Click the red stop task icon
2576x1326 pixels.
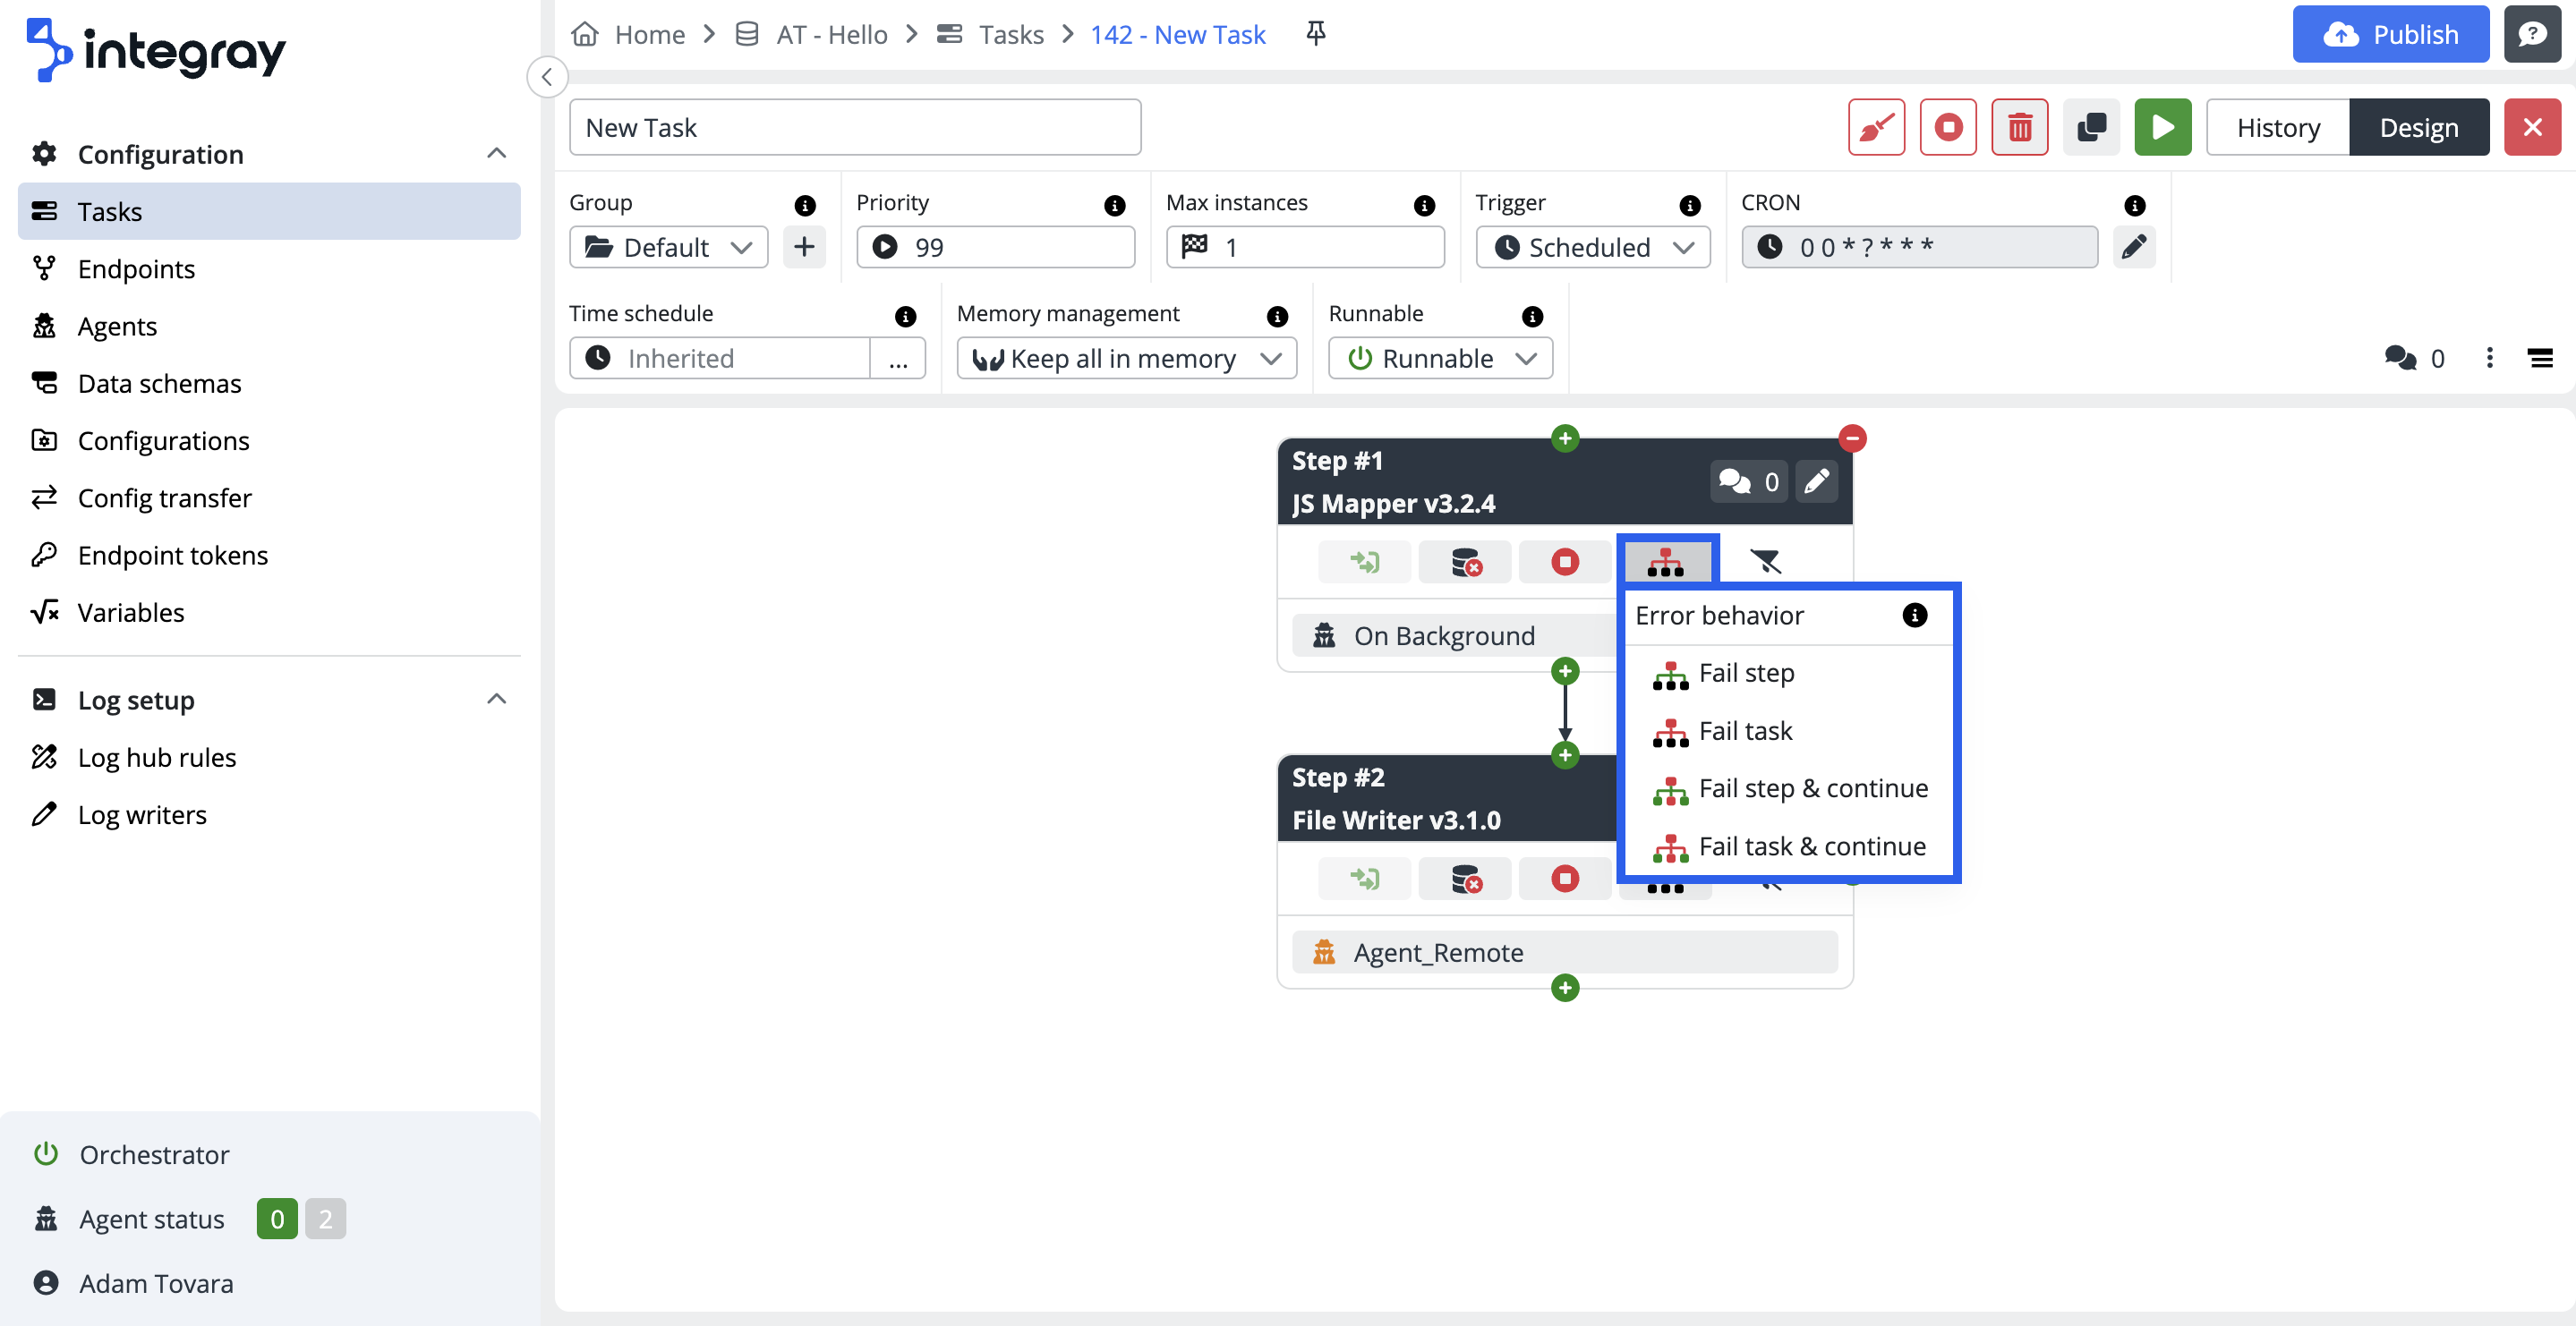pyautogui.click(x=1947, y=127)
